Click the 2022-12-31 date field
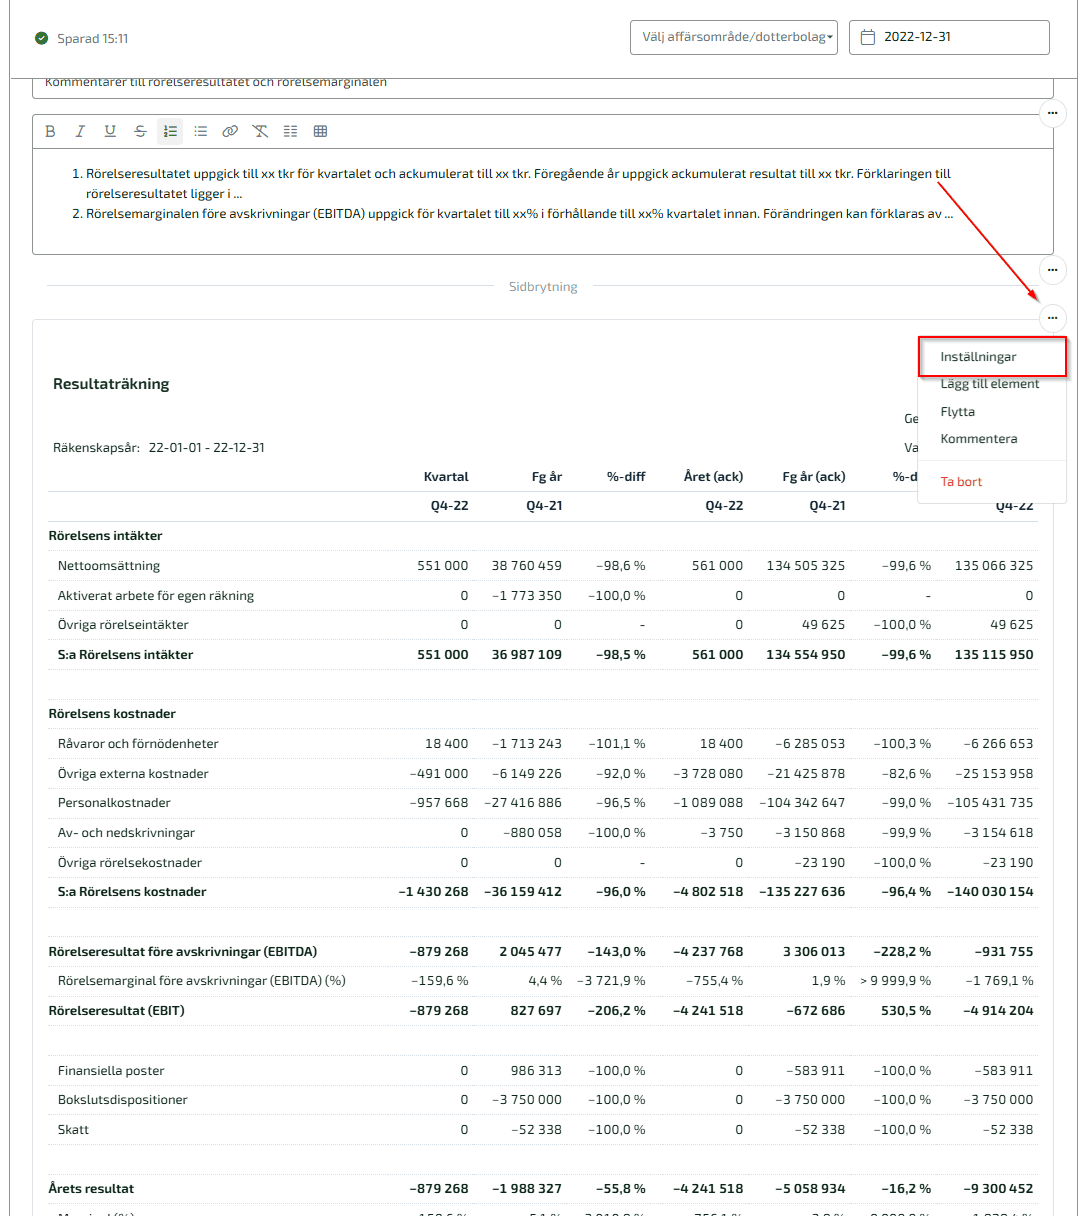1087x1216 pixels. pos(949,37)
